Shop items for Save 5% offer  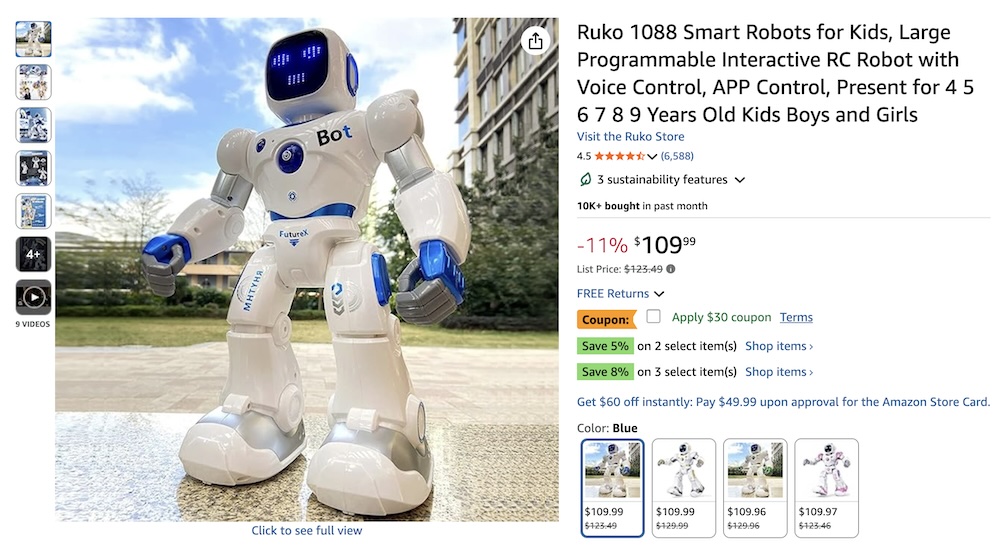[779, 346]
